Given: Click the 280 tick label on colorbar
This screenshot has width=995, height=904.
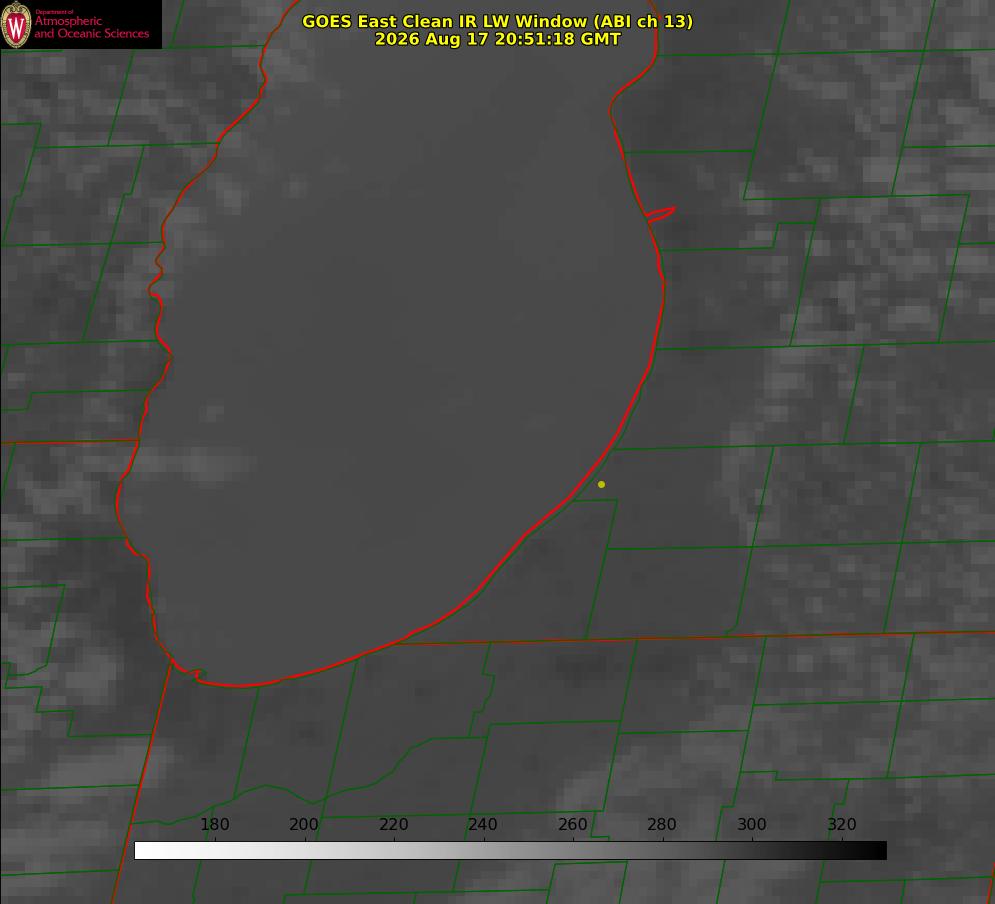Looking at the screenshot, I should 662,824.
